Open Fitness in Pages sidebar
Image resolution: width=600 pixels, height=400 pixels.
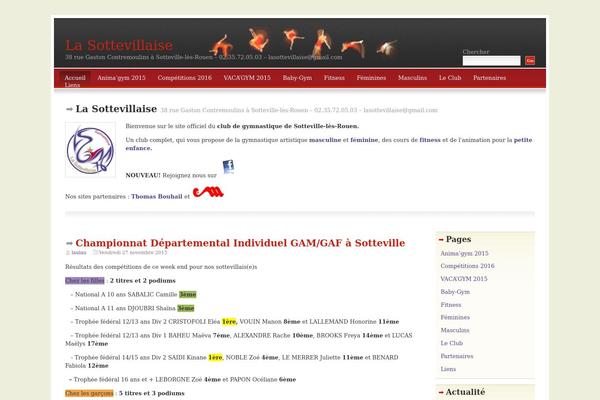(x=451, y=305)
